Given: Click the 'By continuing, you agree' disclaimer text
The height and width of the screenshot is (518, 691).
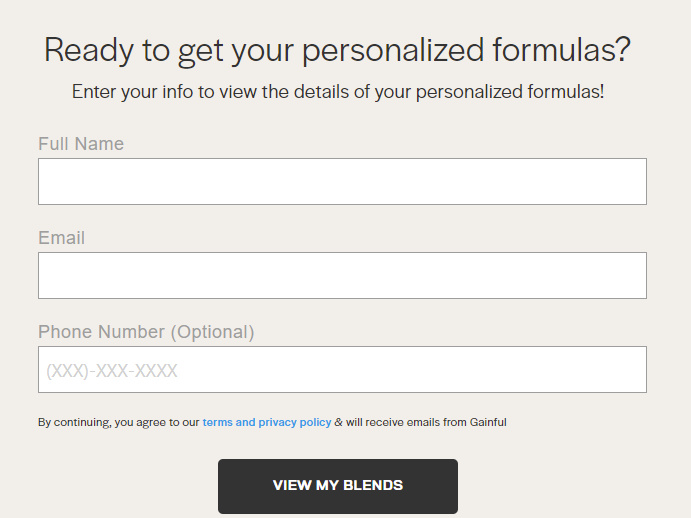Looking at the screenshot, I should click(118, 422).
